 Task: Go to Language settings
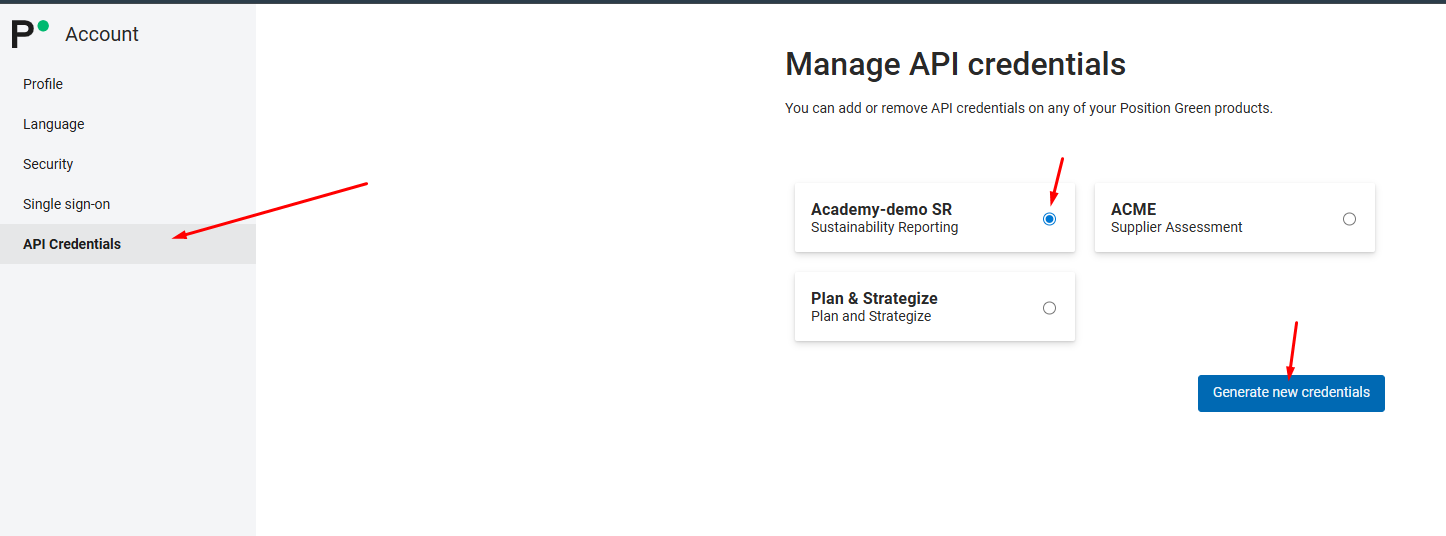(x=128, y=124)
